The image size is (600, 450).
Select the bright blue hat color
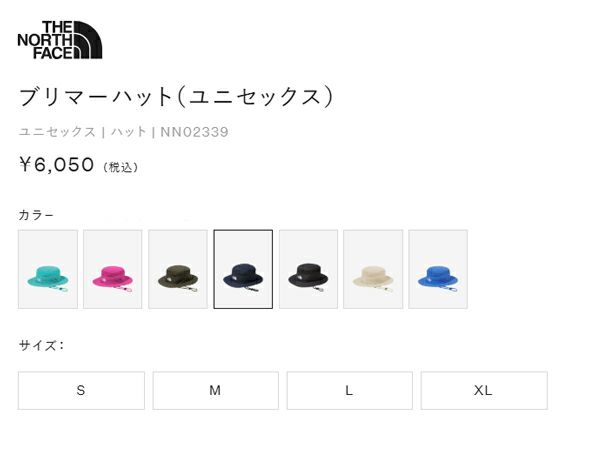coord(438,269)
